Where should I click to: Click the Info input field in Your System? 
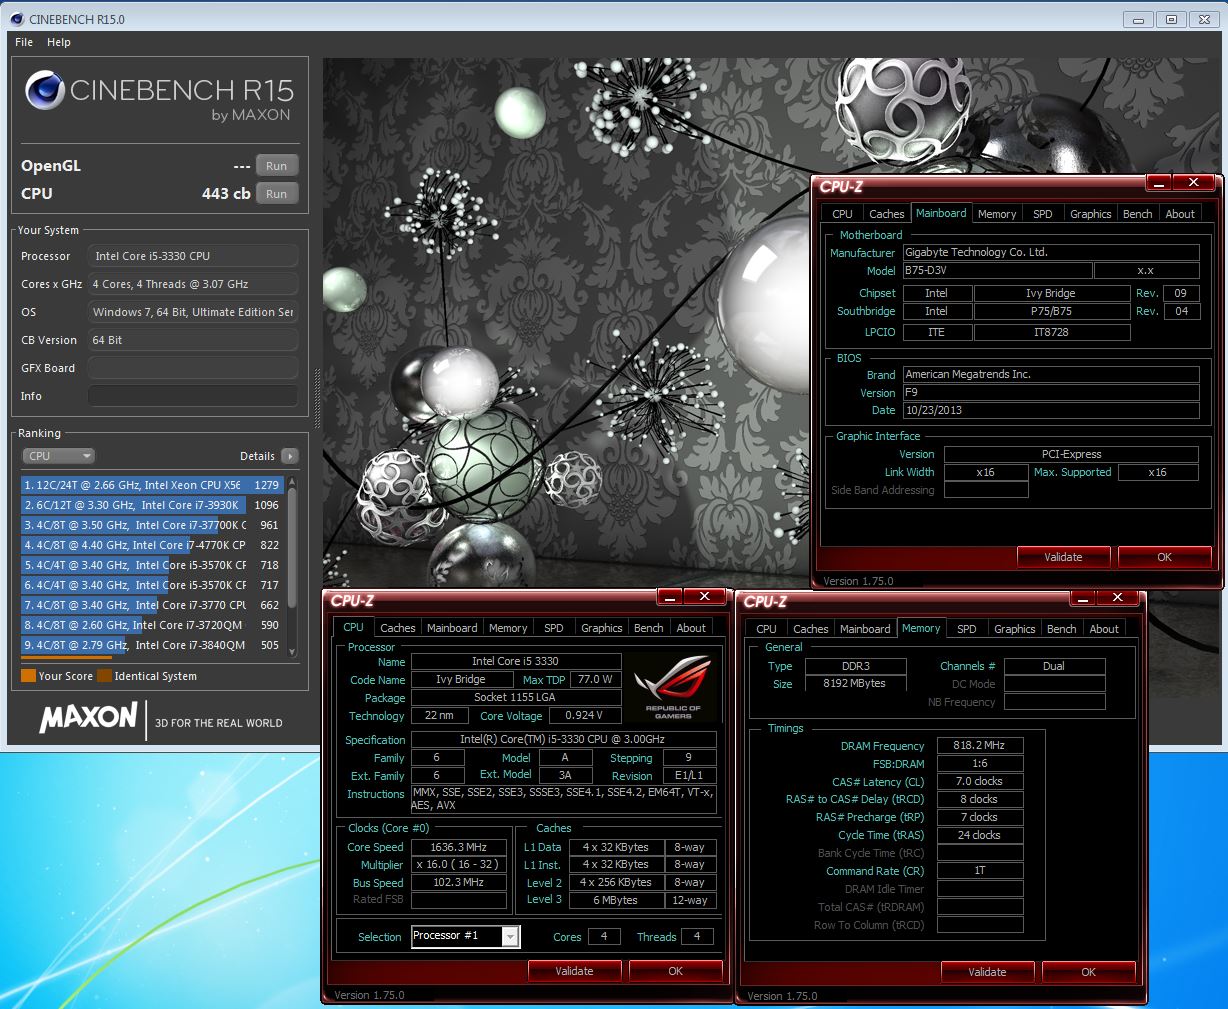coord(193,396)
